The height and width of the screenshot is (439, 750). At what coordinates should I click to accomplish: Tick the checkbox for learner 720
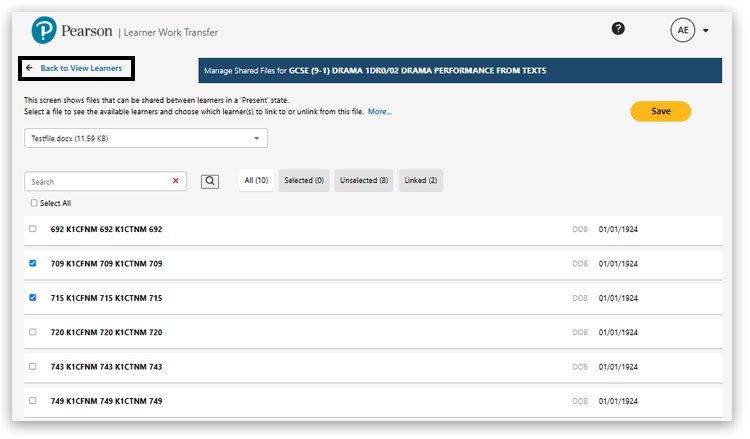[x=33, y=332]
